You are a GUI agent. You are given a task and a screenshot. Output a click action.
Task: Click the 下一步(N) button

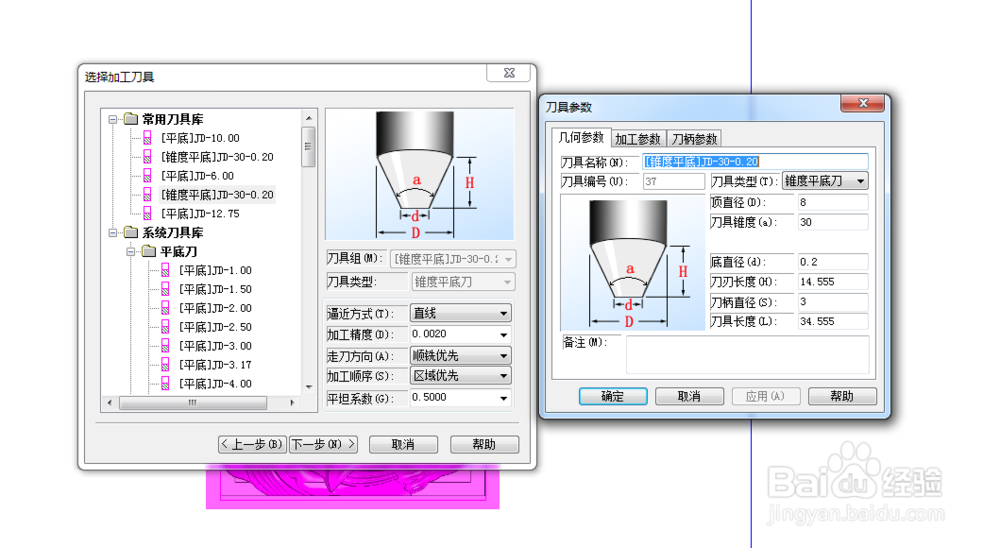point(323,444)
